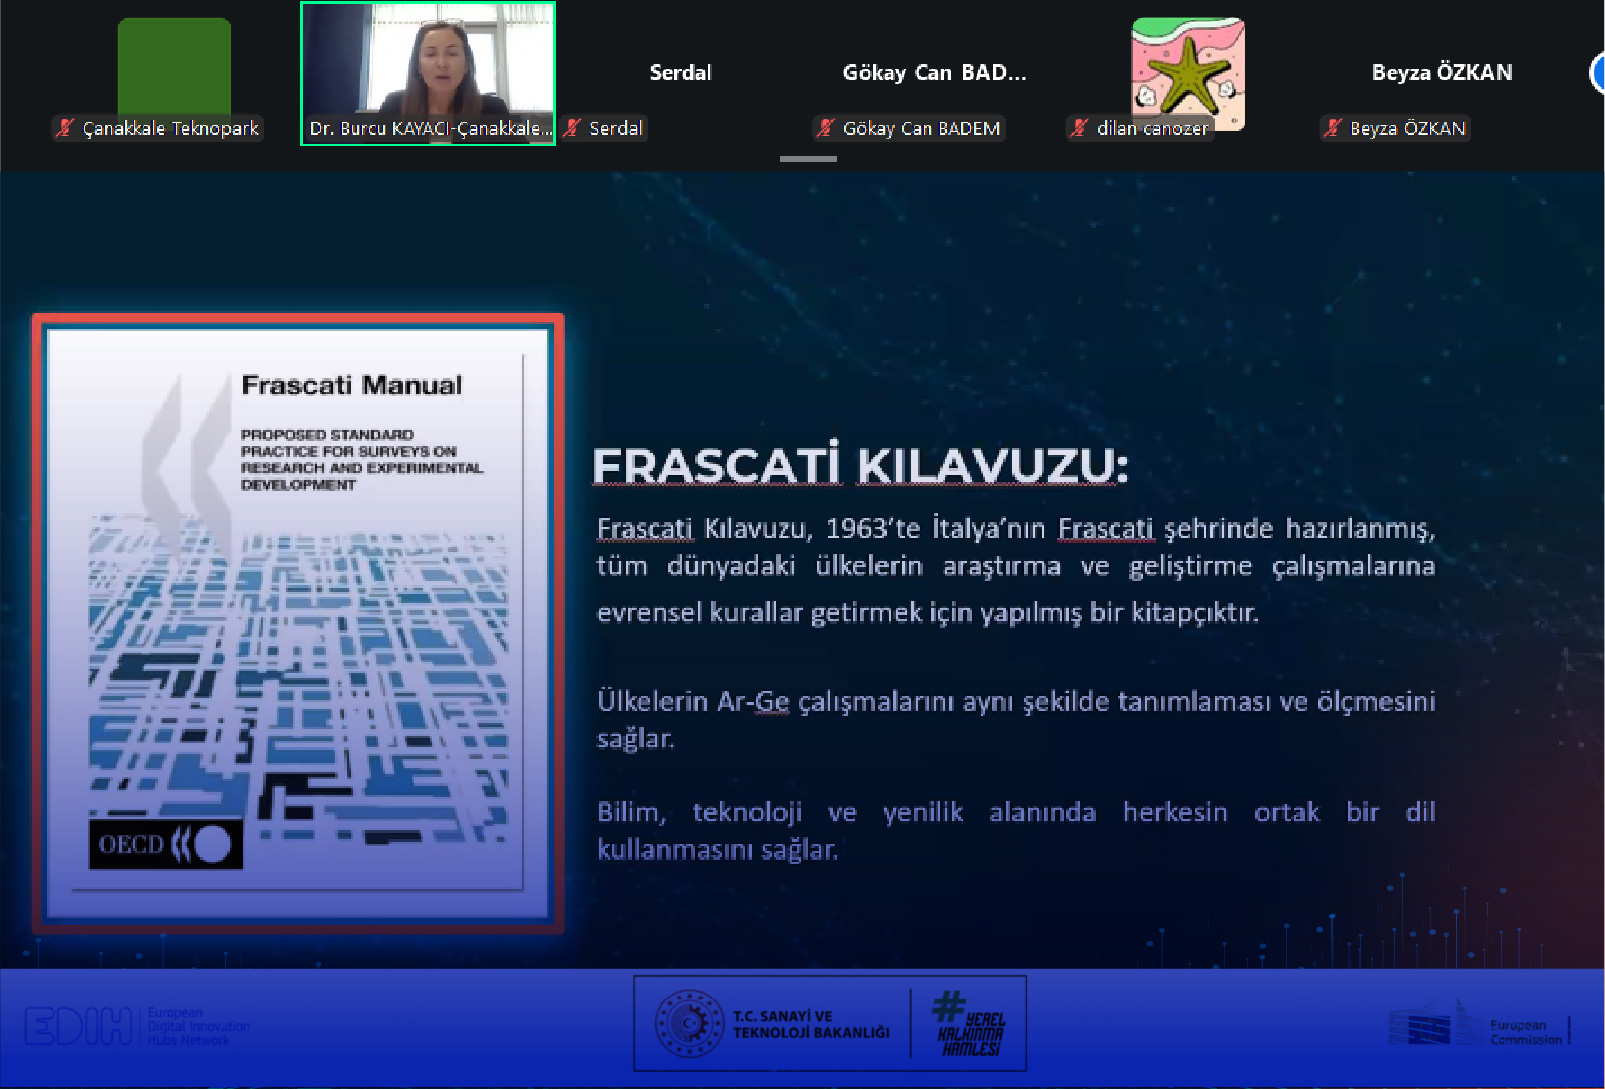This screenshot has width=1605, height=1089.
Task: Click the paragraph starting 'Ülkelerin Ar-Ge çalışmalarını'
Action: 1016,719
